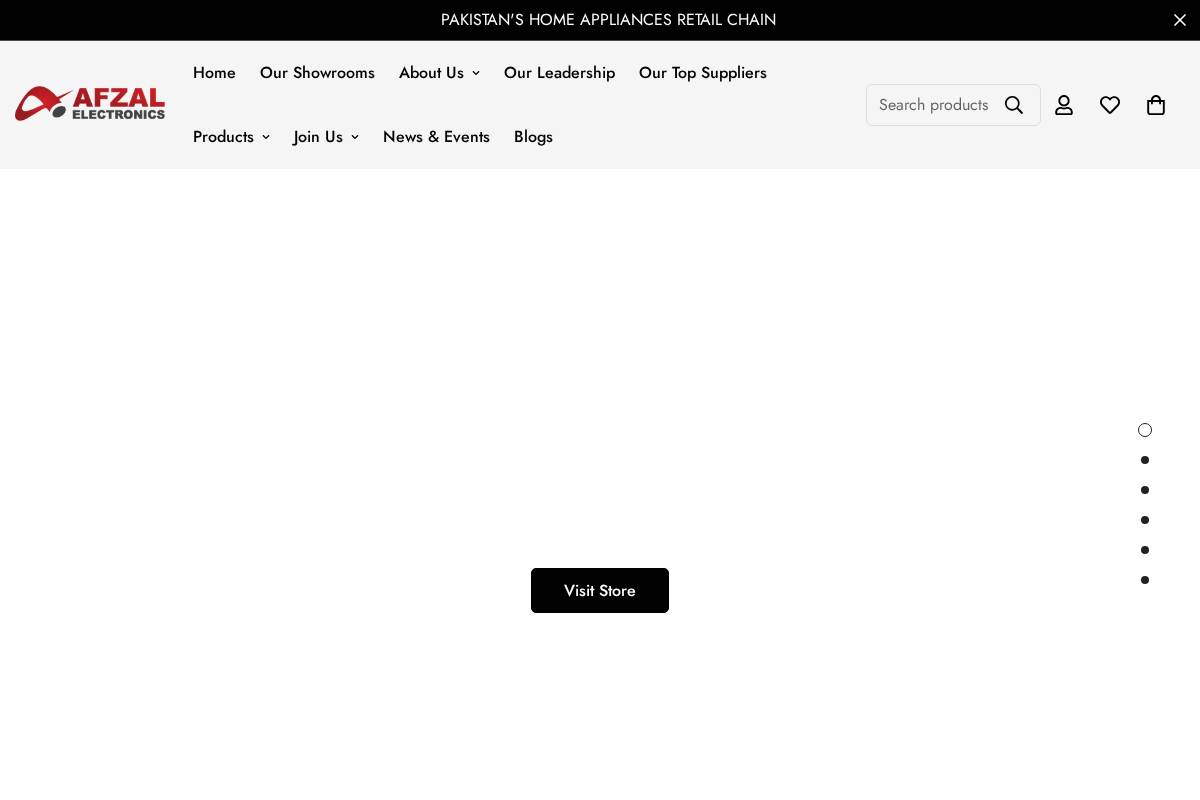This screenshot has width=1200, height=800.
Task: View wishlist via heart icon
Action: [1110, 104]
